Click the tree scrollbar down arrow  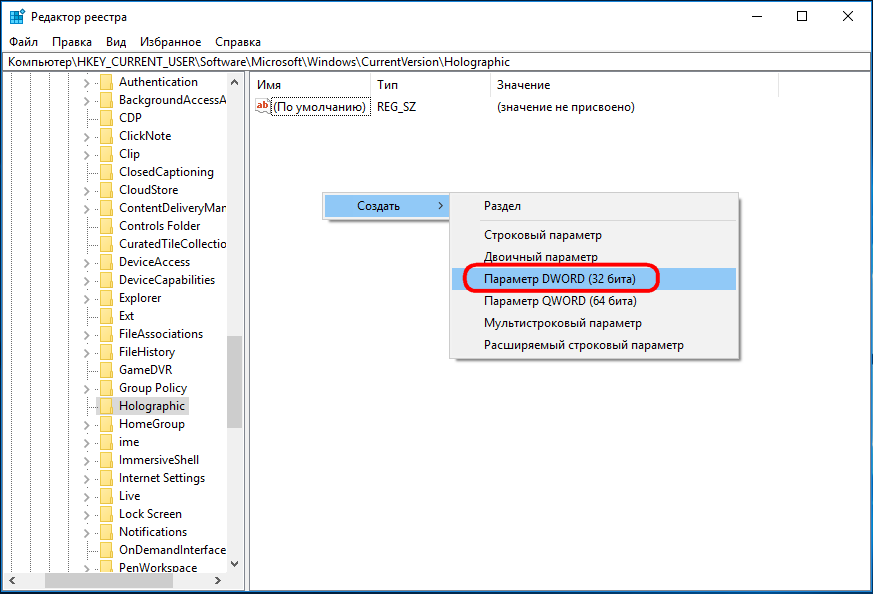tap(234, 563)
